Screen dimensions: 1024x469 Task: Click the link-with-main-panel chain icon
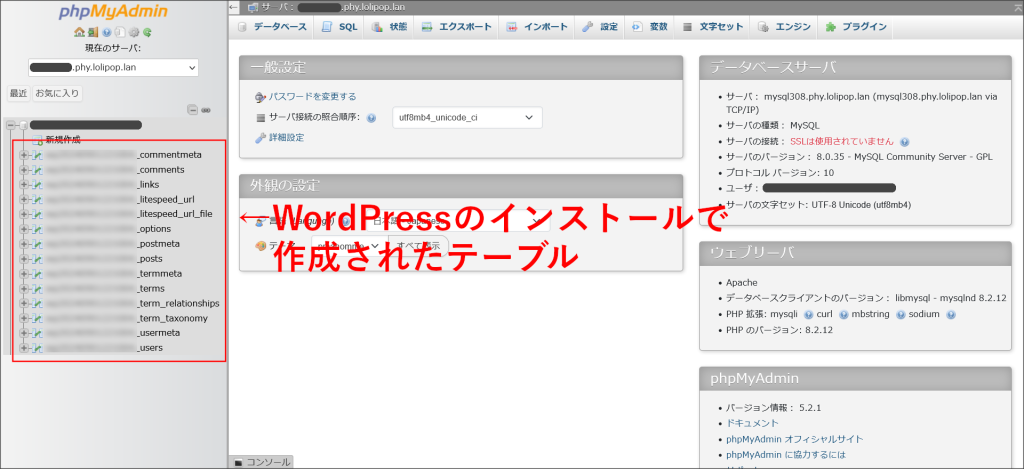coord(206,110)
